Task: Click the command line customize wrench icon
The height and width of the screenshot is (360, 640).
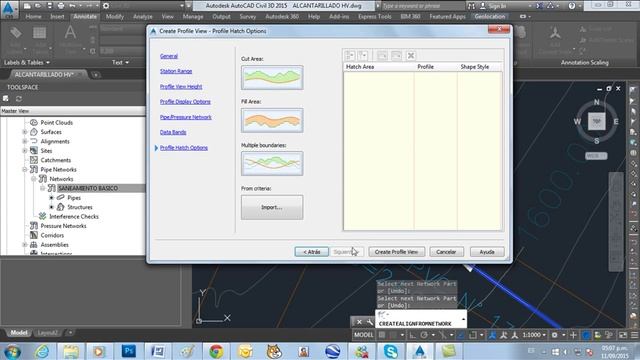Action: pos(370,322)
